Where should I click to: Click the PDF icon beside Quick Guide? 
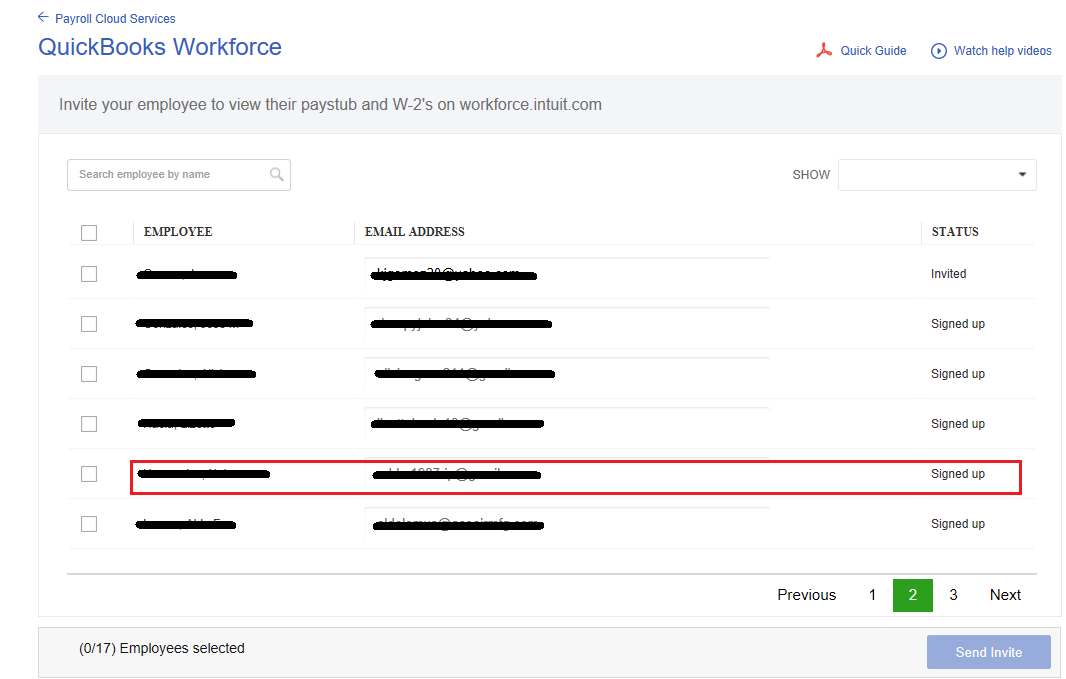point(823,50)
